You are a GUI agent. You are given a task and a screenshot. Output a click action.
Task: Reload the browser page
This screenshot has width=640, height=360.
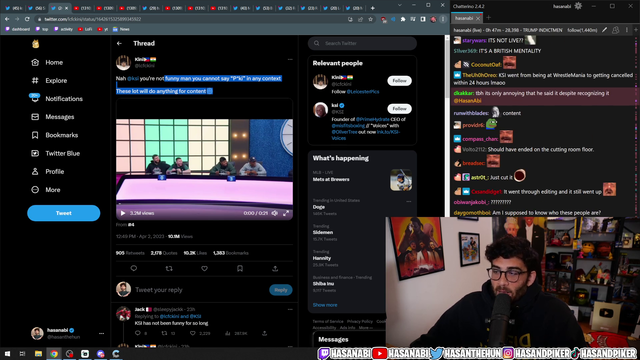pyautogui.click(x=27, y=19)
